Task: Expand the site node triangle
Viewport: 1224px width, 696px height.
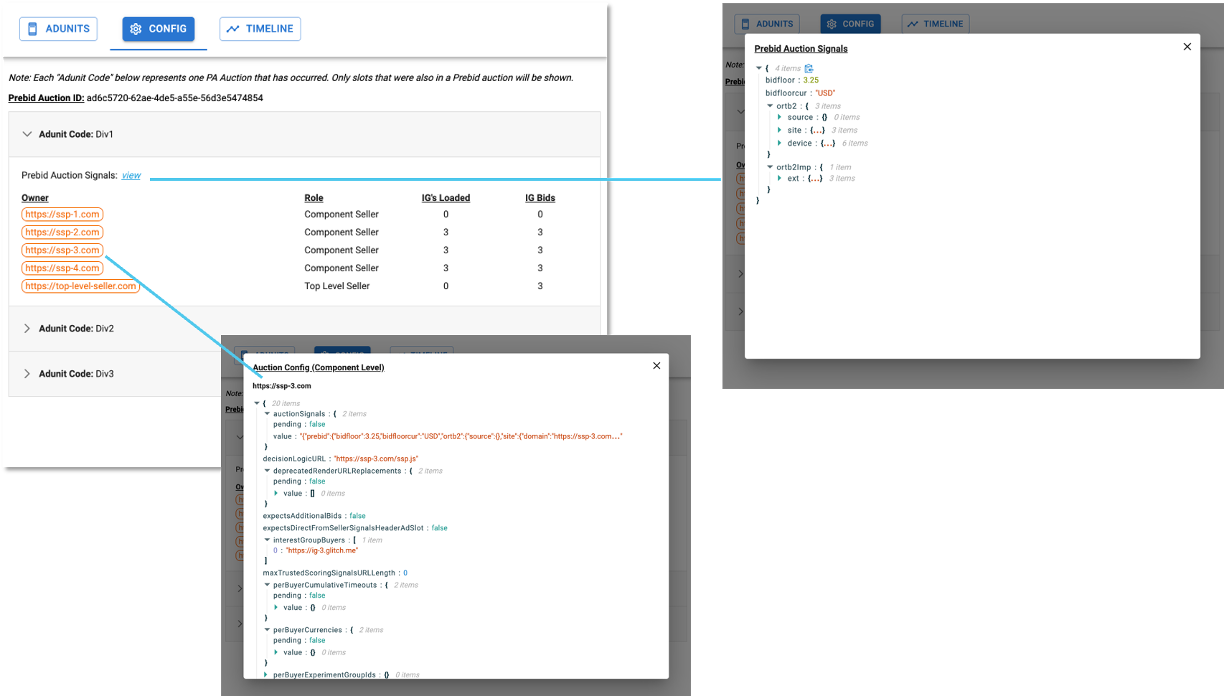Action: [780, 130]
